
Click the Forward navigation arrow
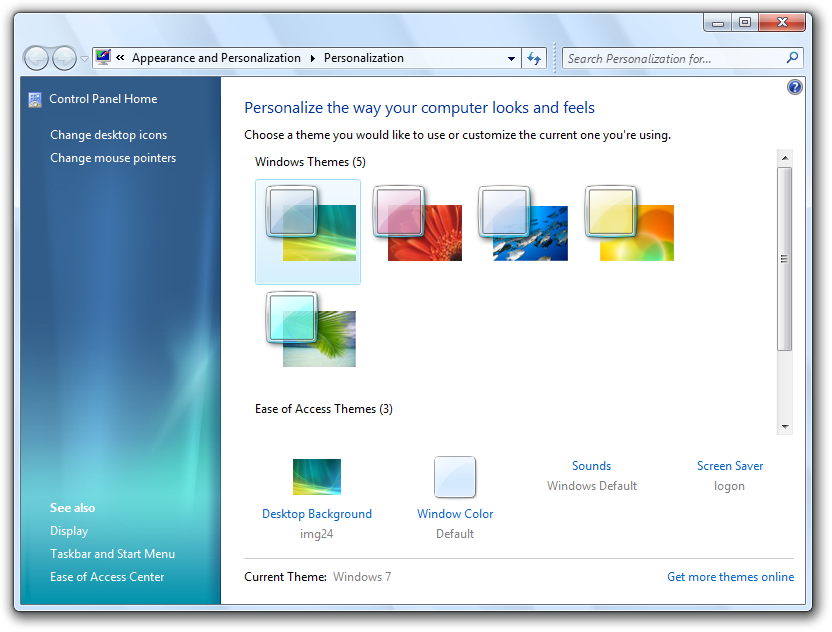[64, 58]
